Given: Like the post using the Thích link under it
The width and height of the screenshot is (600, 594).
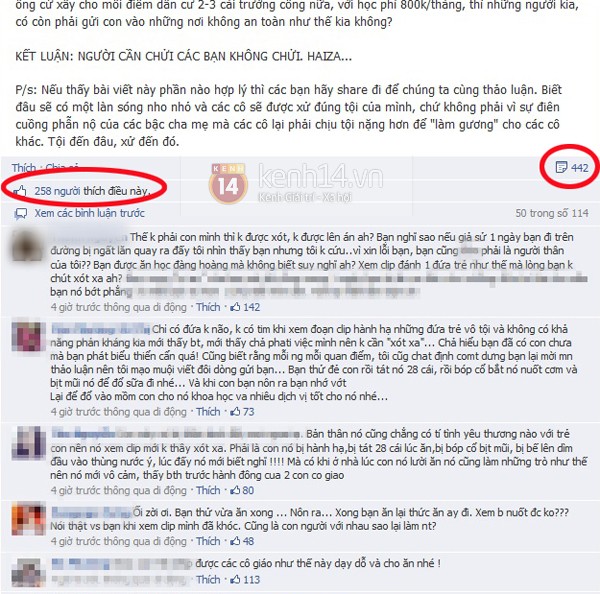Looking at the screenshot, I should [23, 168].
